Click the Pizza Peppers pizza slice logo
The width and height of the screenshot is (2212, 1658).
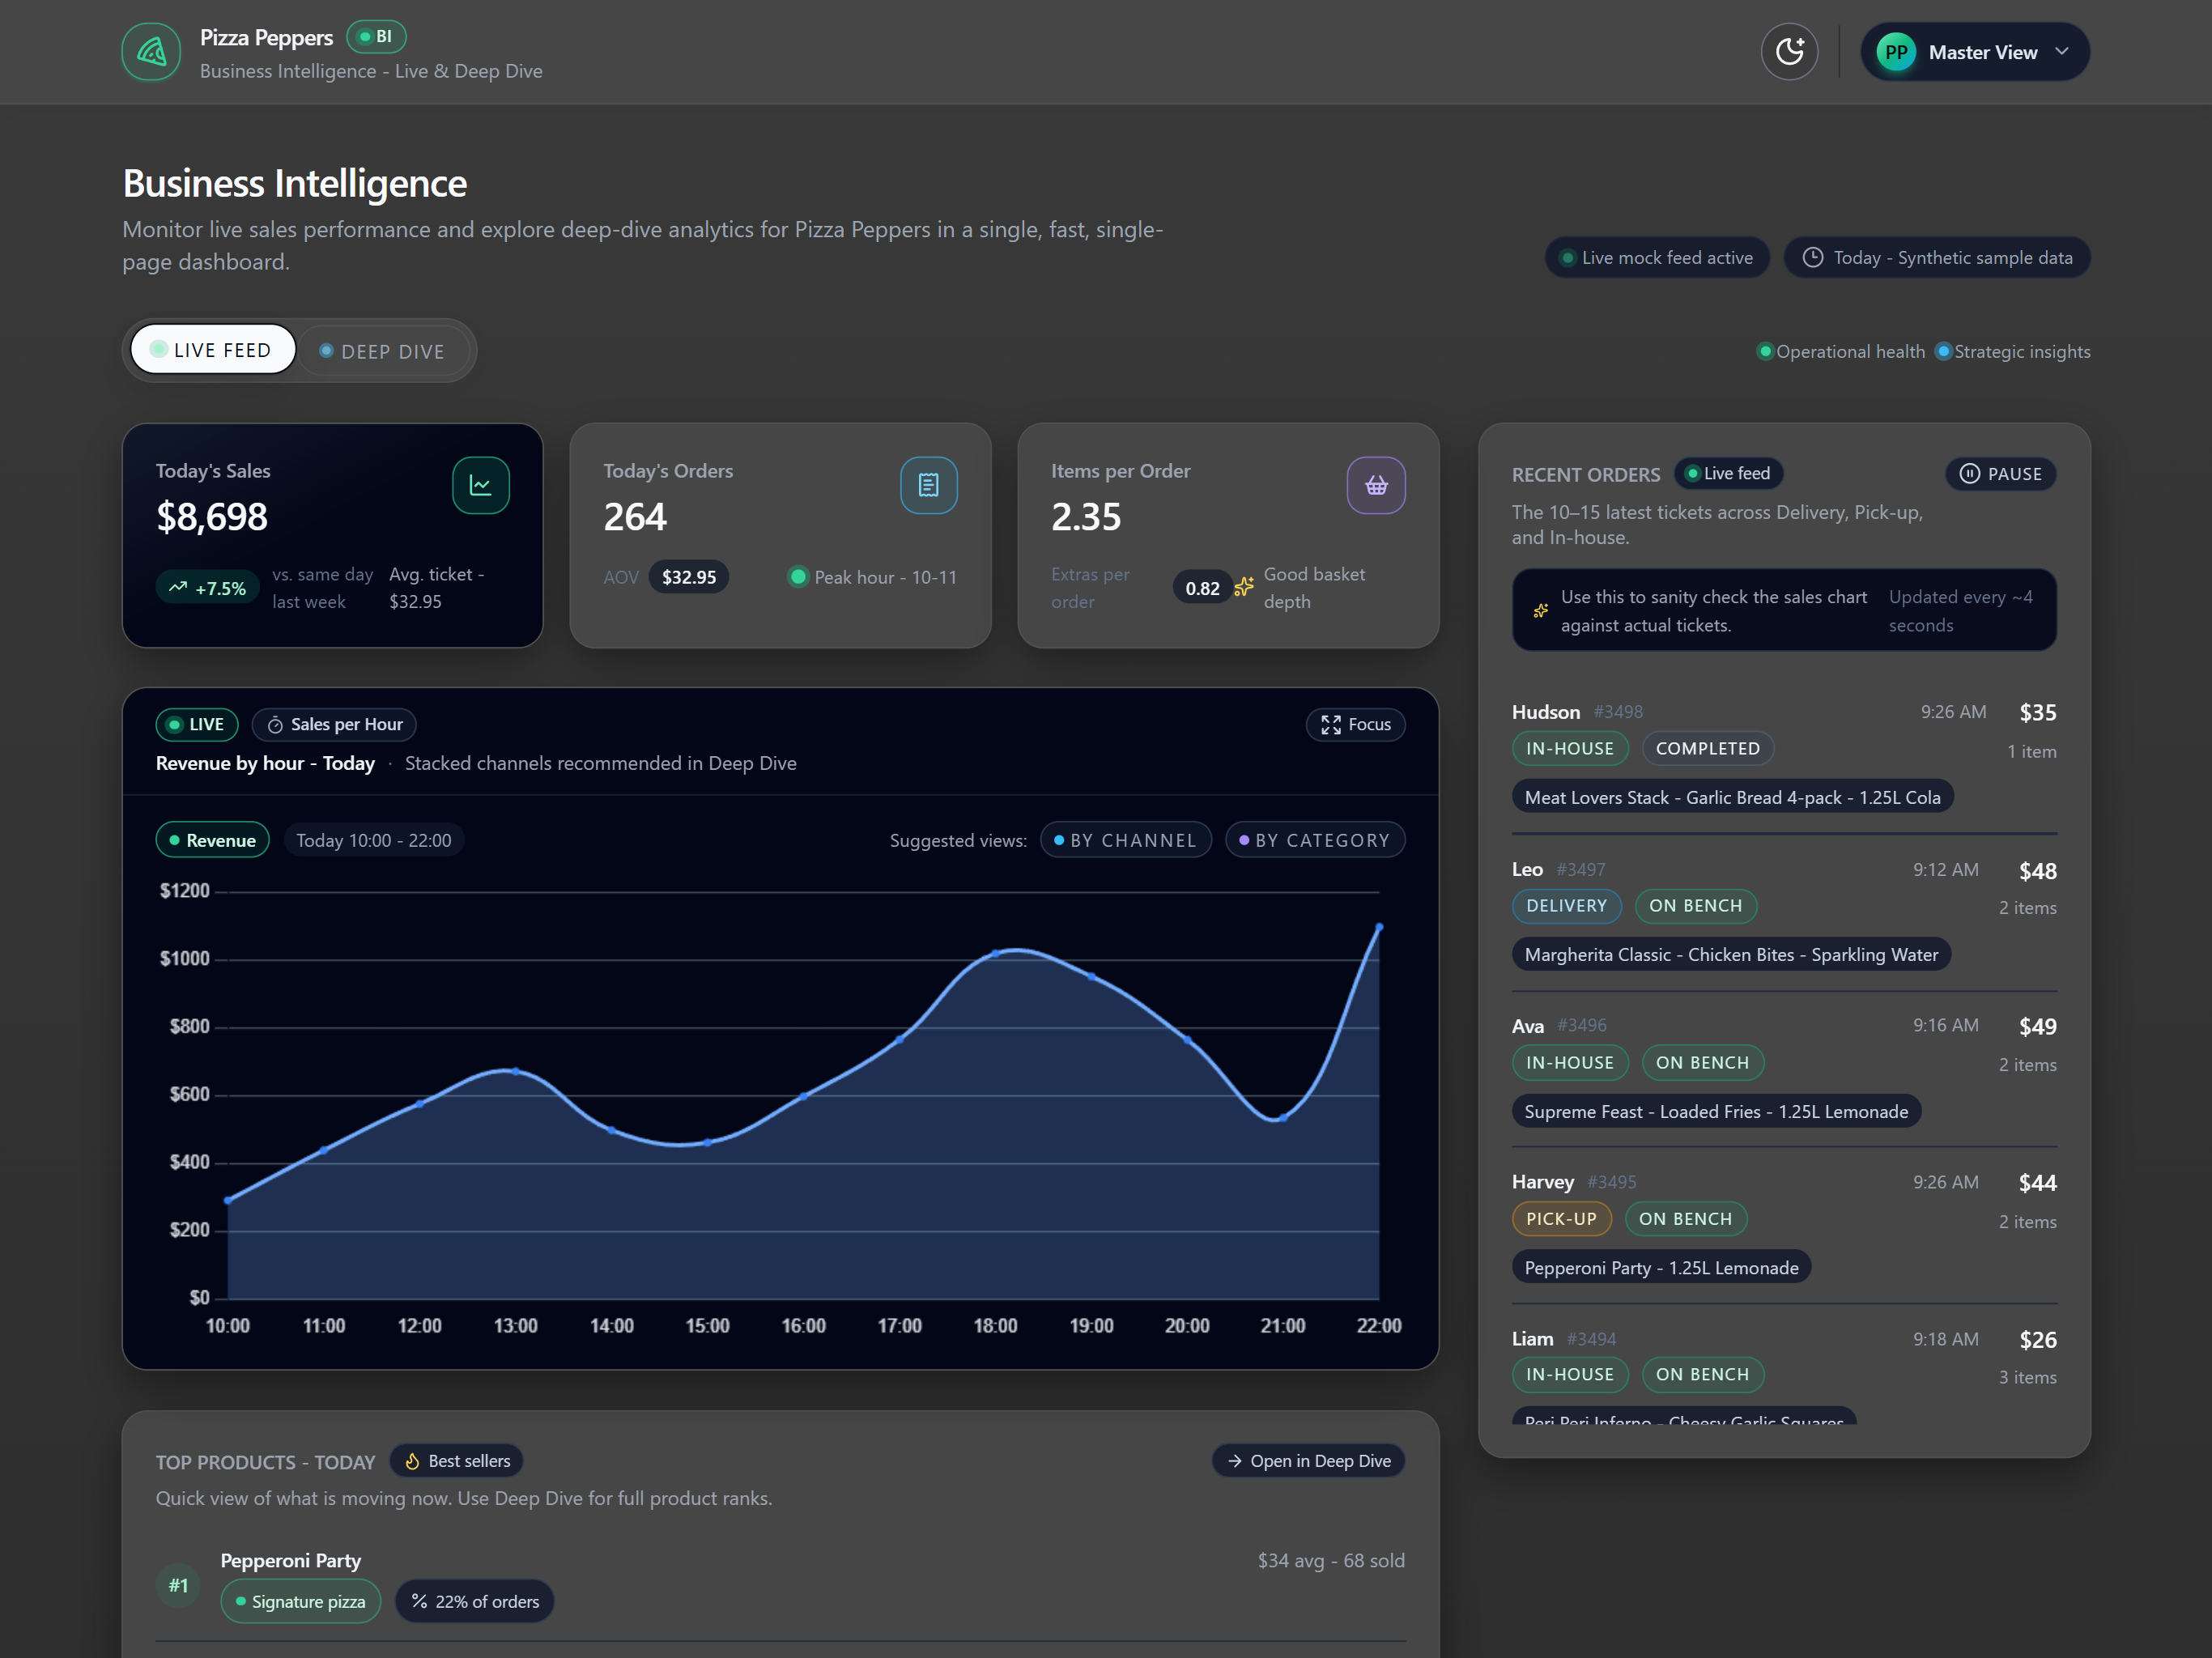[151, 52]
